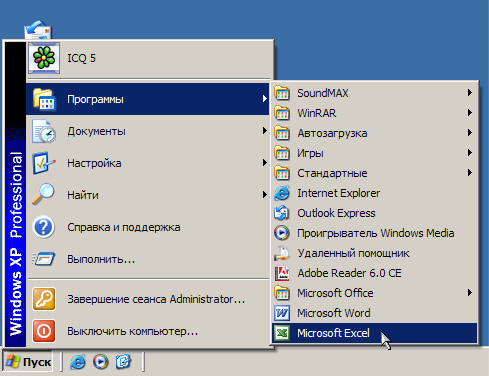Expand the Microsoft Office submenu arrow
This screenshot has height=376, width=489.
pos(470,292)
